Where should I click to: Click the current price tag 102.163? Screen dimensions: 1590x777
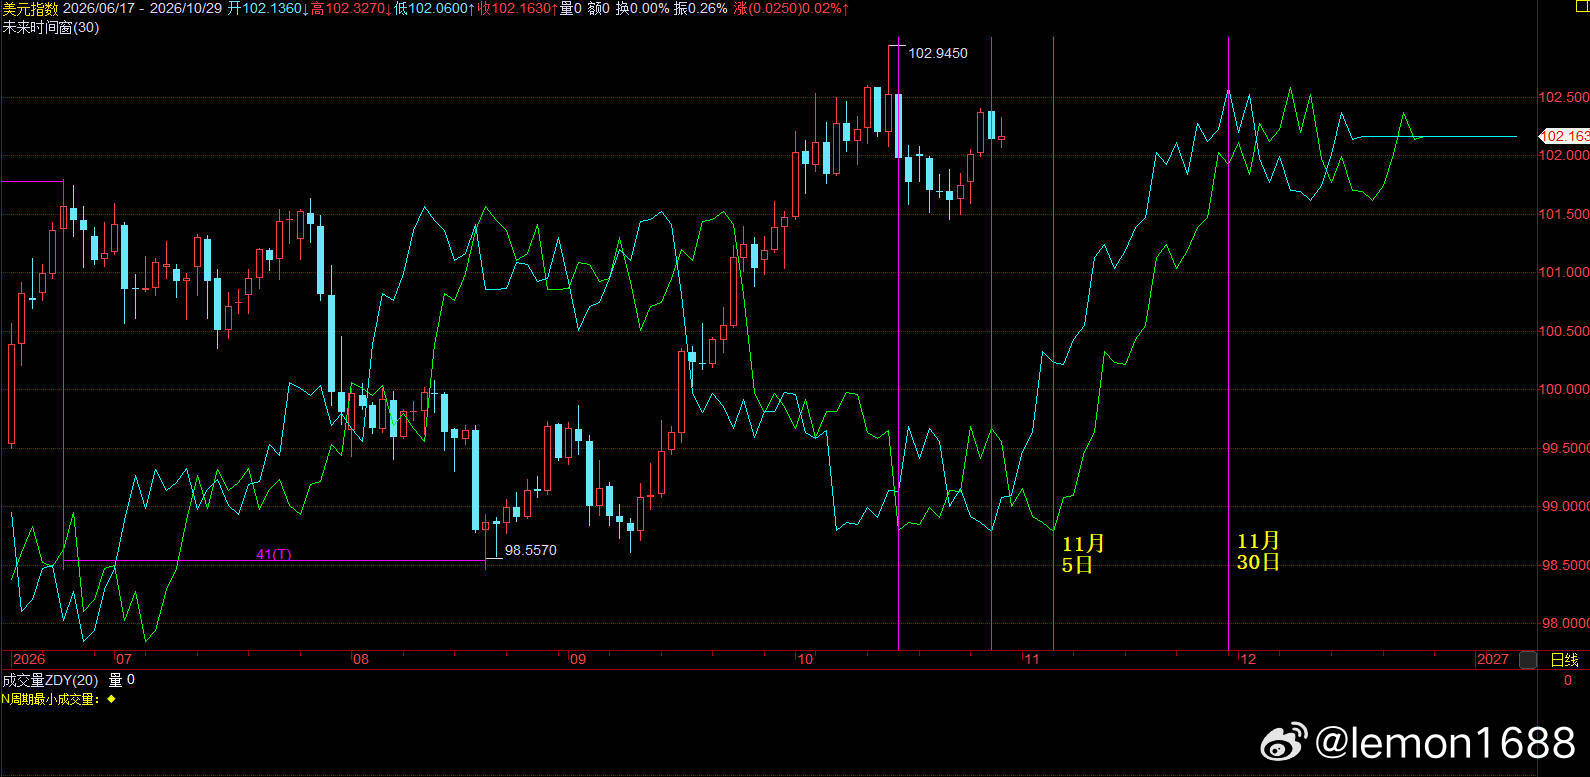pyautogui.click(x=1564, y=136)
